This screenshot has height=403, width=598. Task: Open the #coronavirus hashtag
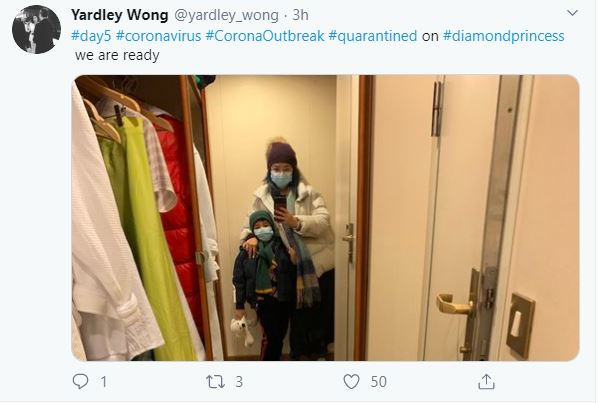pos(158,36)
